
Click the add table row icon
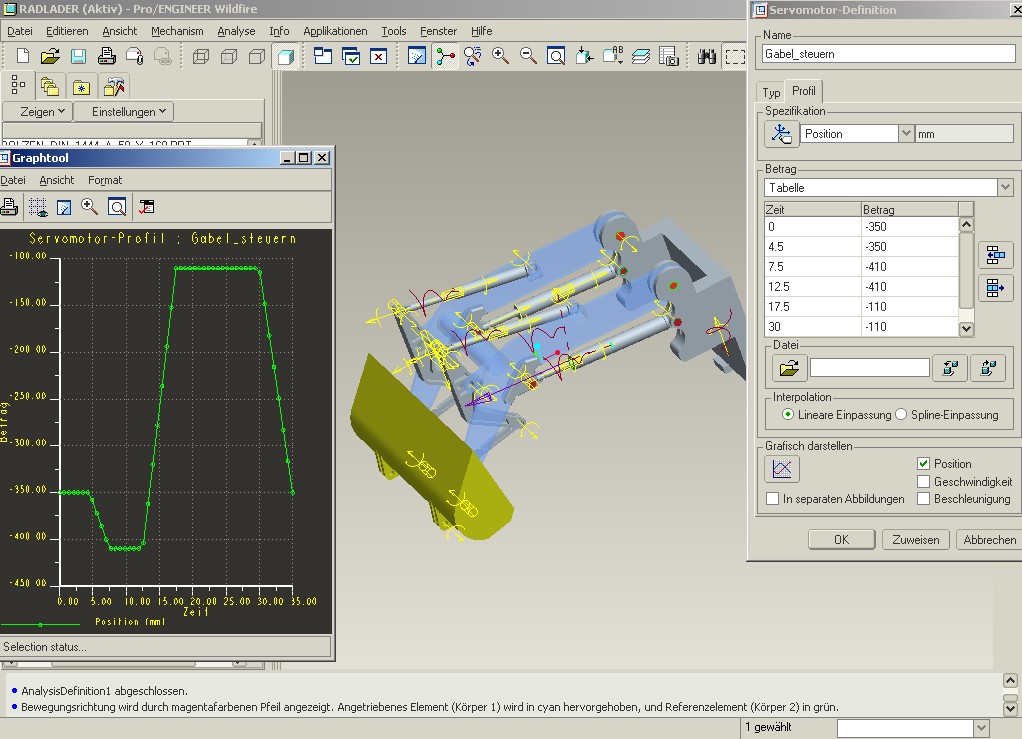click(x=994, y=255)
